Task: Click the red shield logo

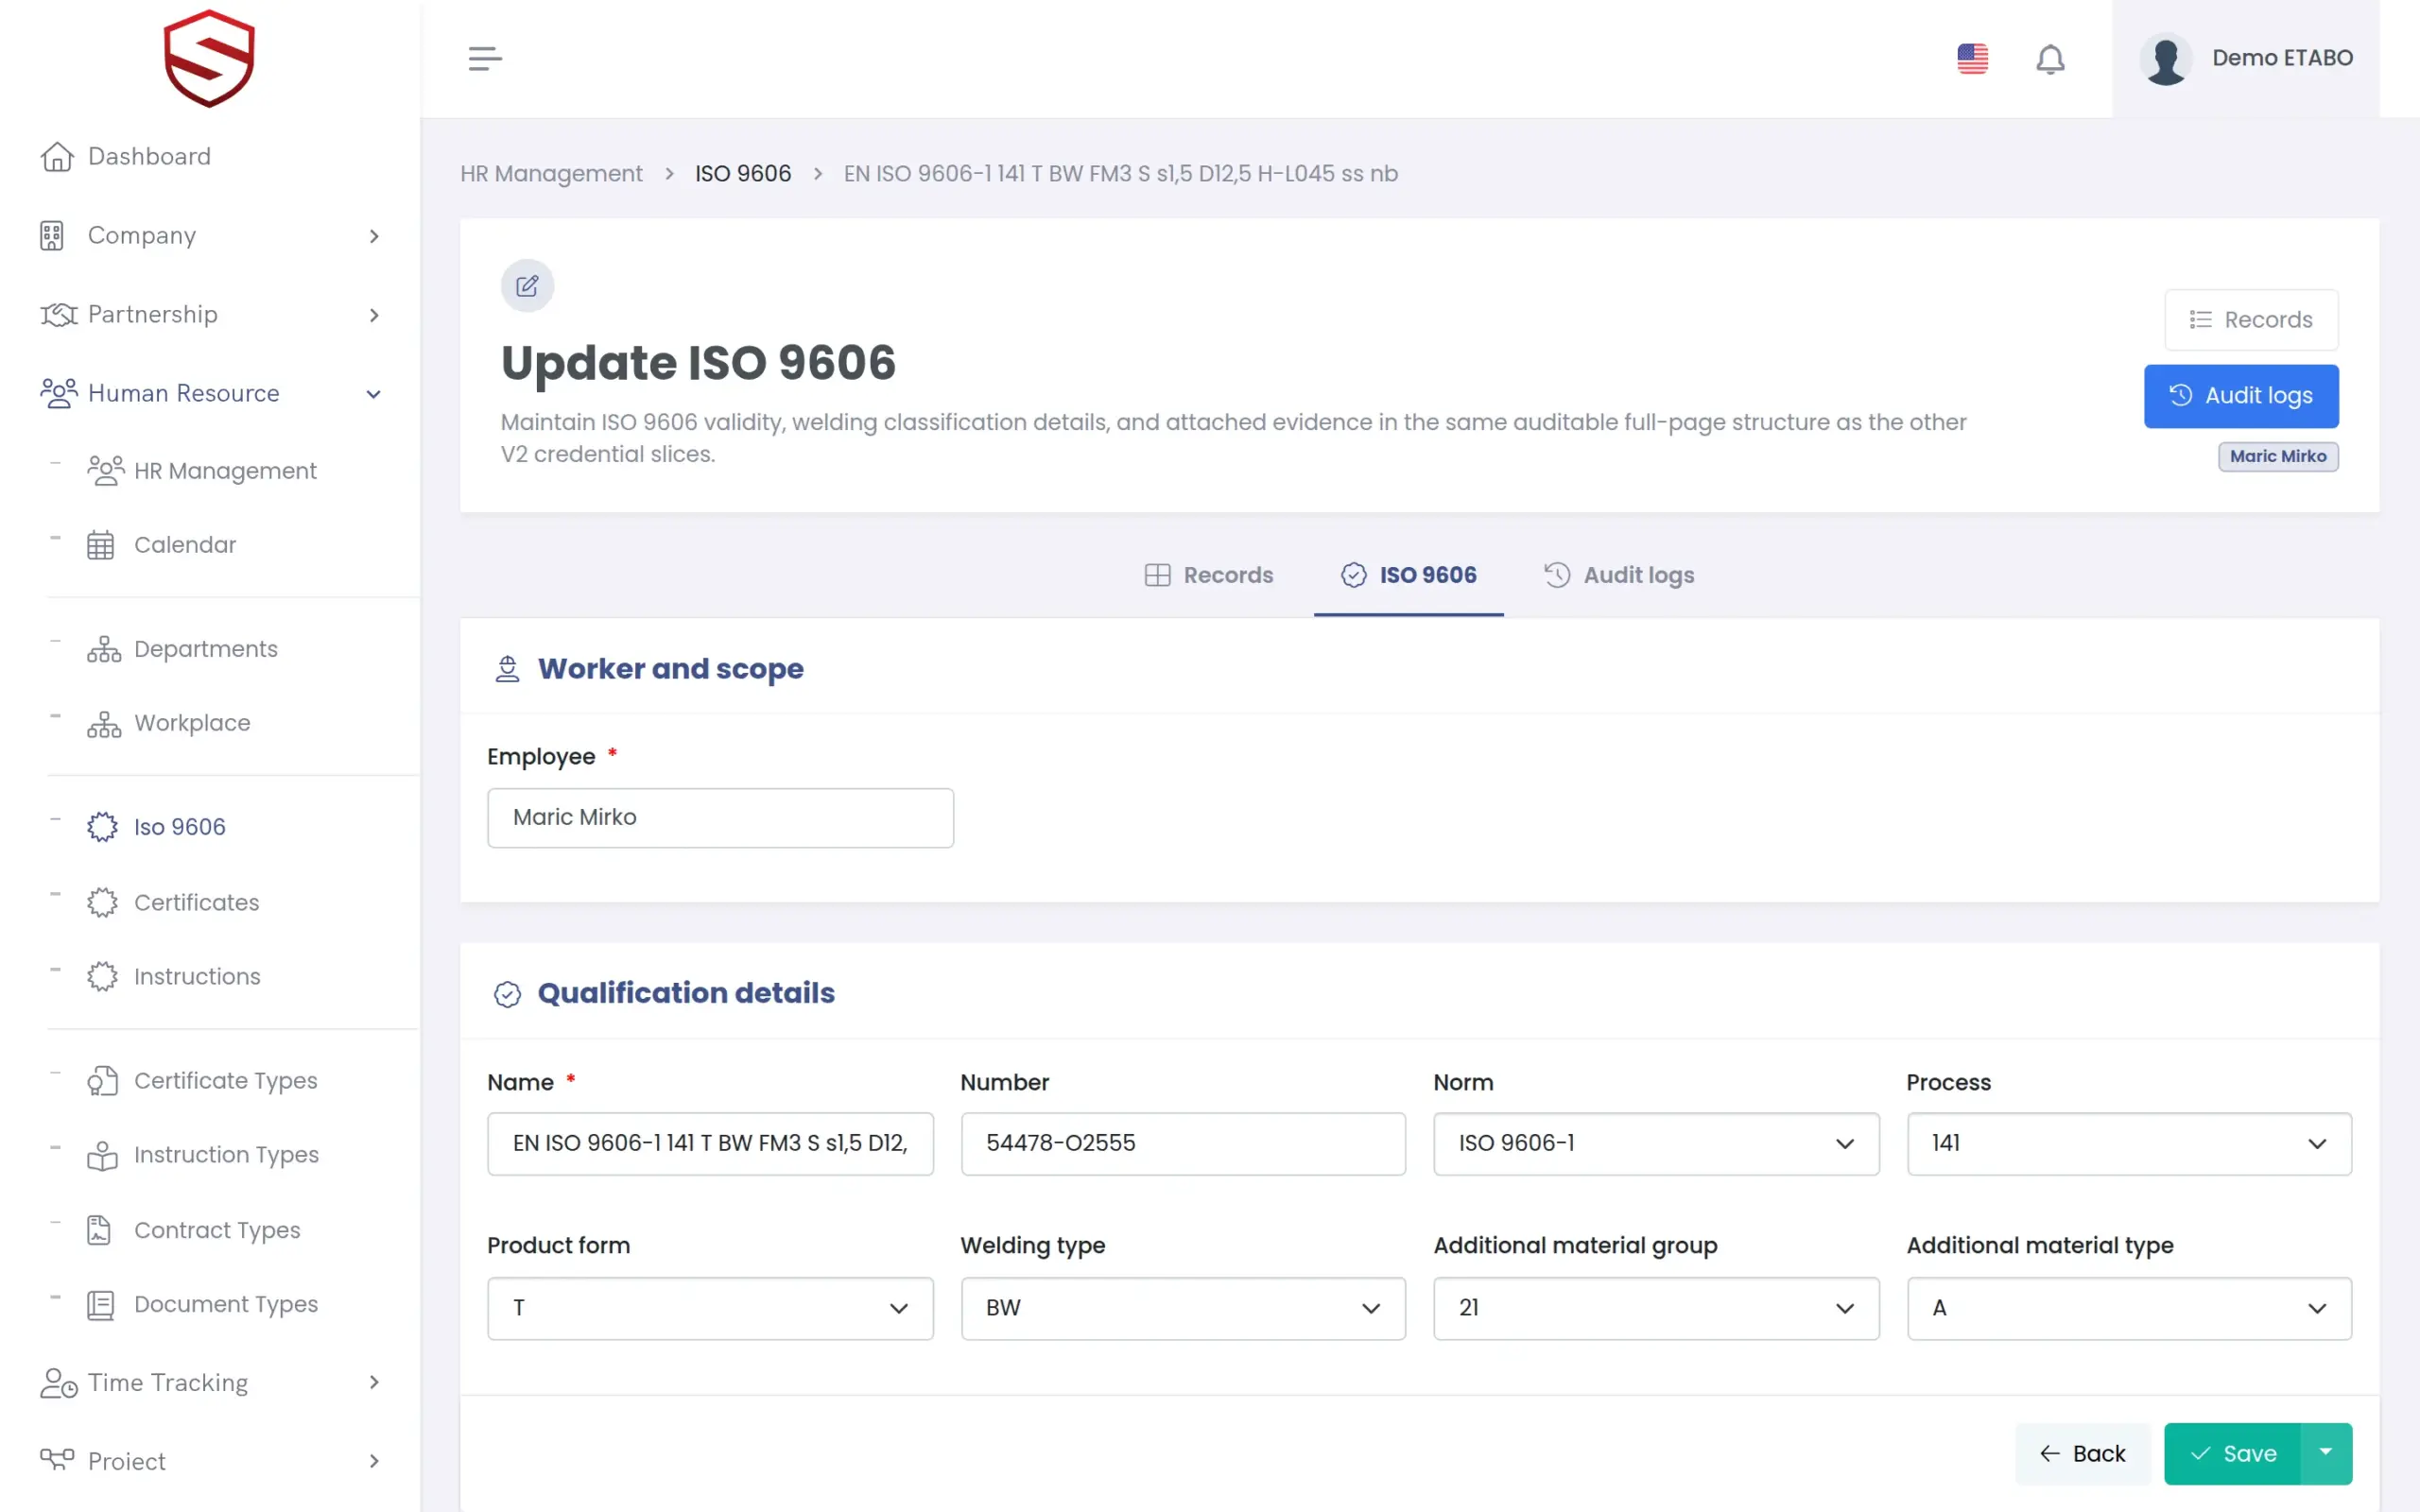Action: tap(209, 58)
